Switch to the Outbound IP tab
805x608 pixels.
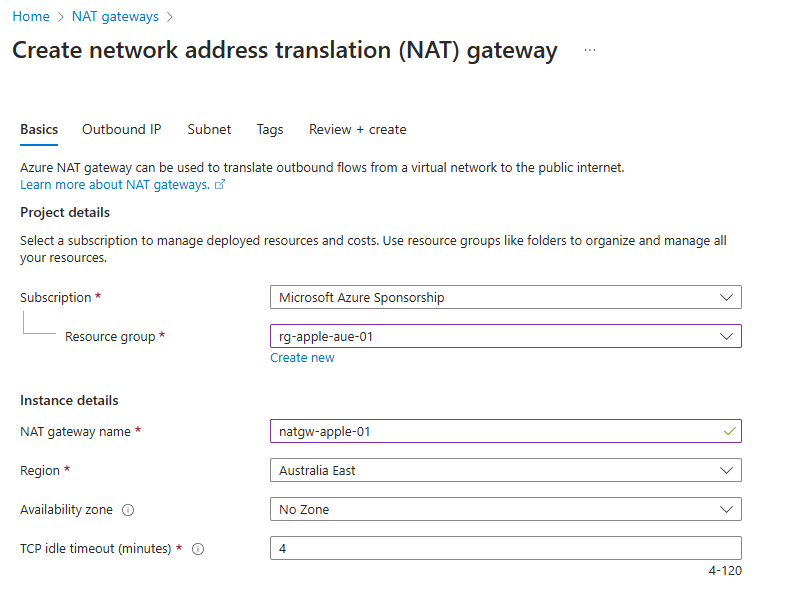[121, 129]
